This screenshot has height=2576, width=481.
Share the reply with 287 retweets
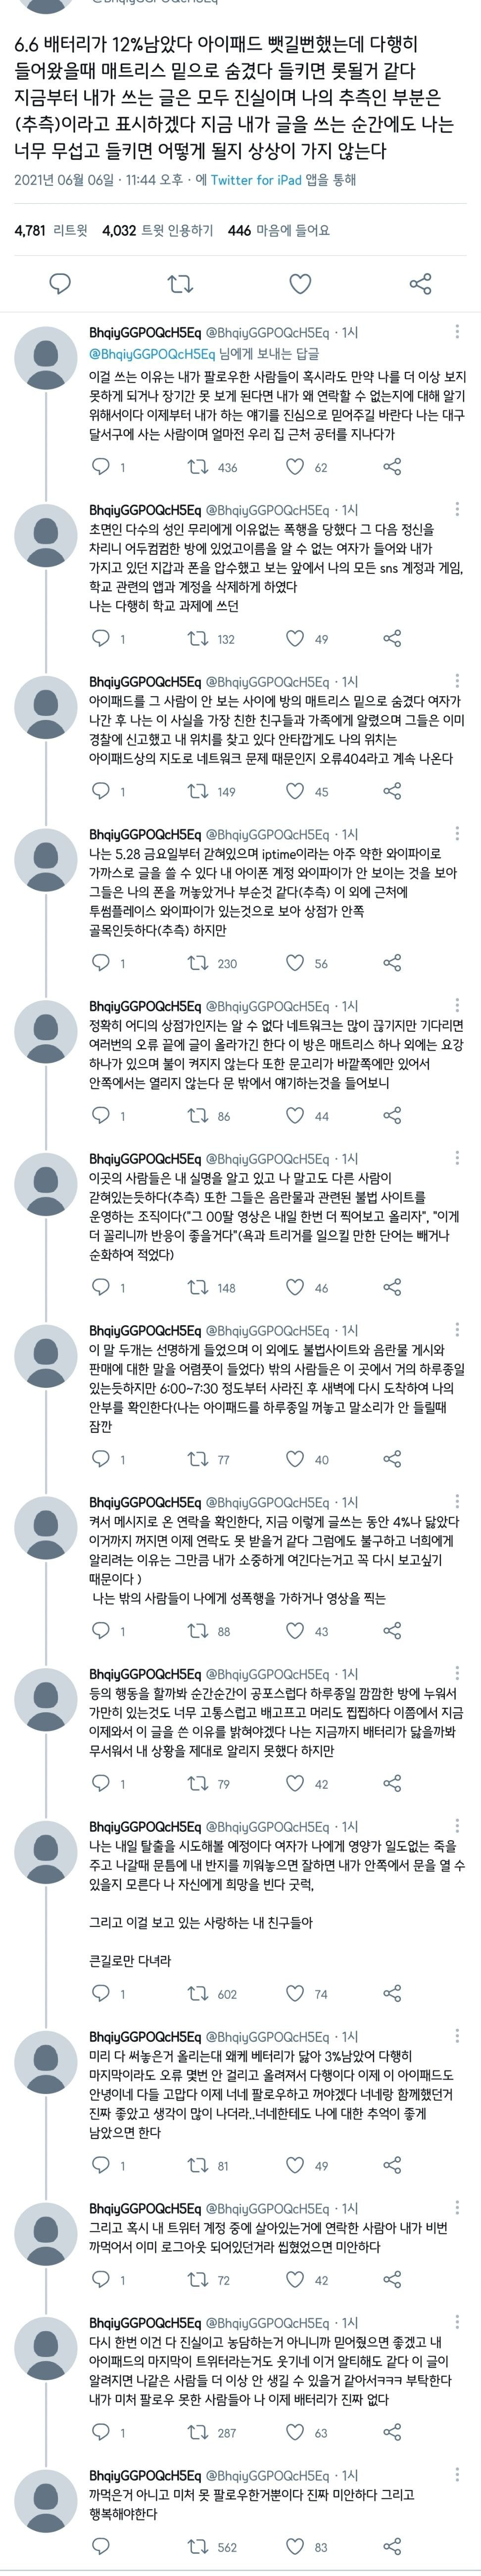[393, 2431]
